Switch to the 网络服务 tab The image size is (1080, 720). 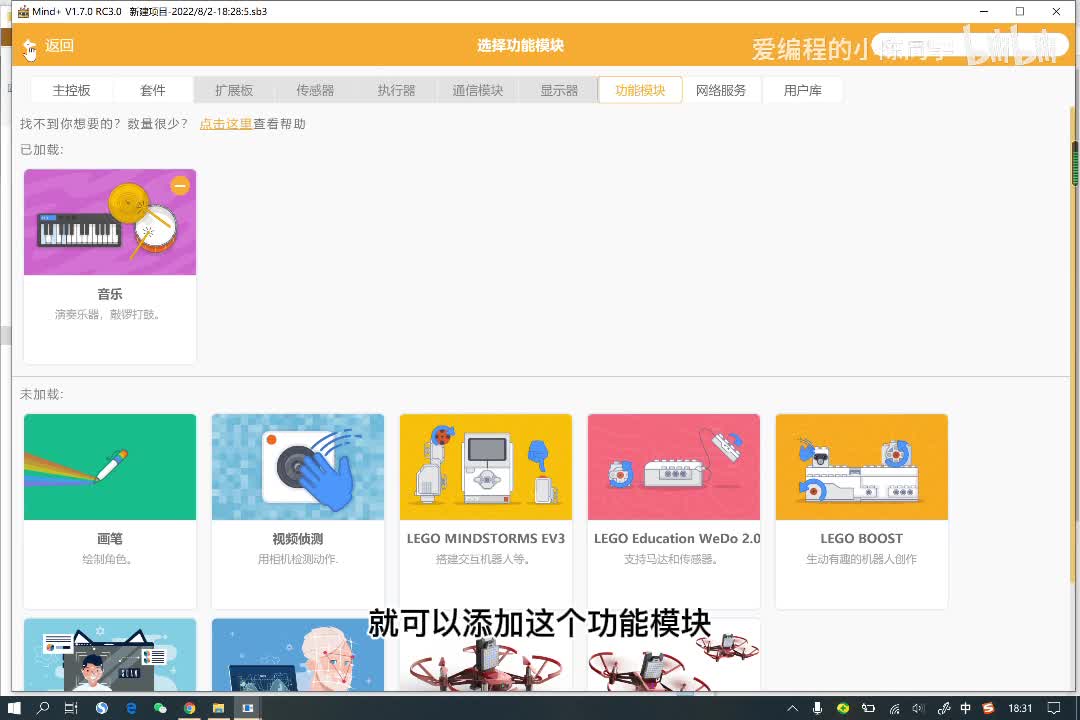pos(721,90)
